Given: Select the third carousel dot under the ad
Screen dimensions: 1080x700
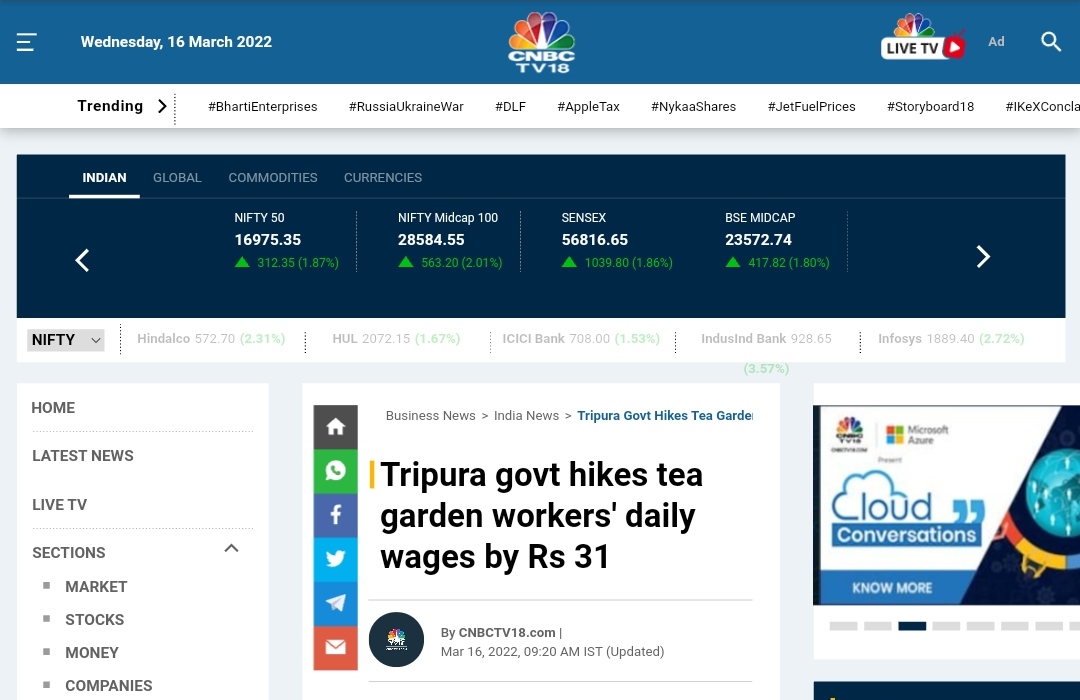Looking at the screenshot, I should tap(911, 625).
